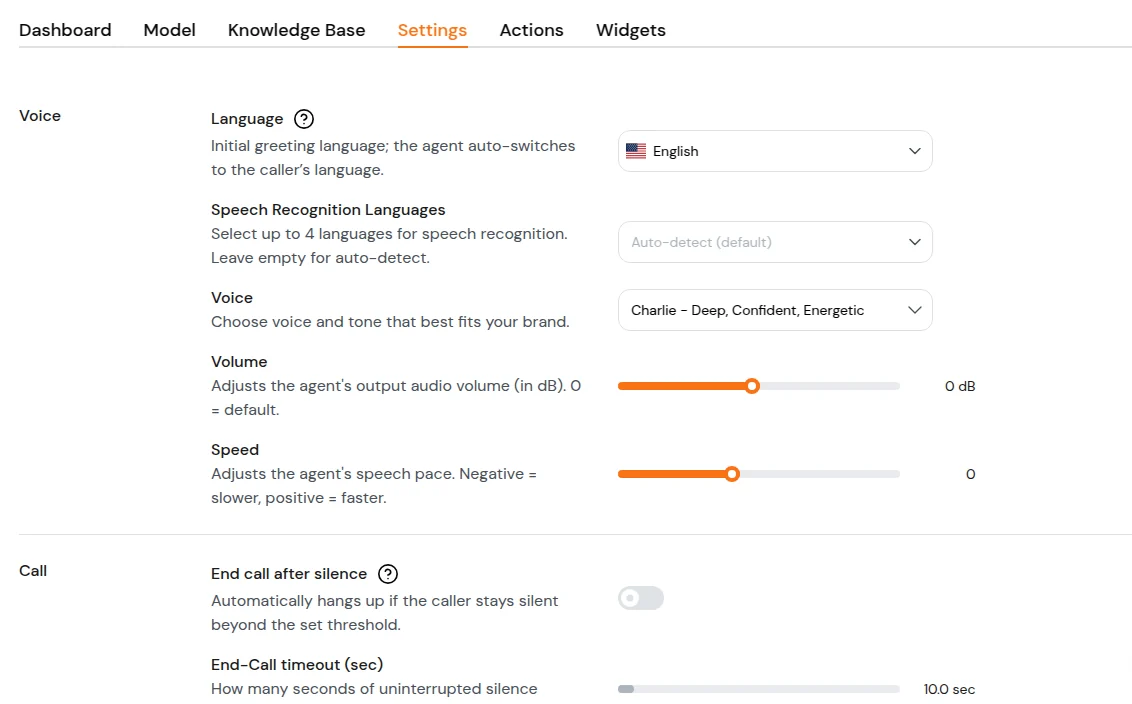Open the Model tab

point(170,30)
